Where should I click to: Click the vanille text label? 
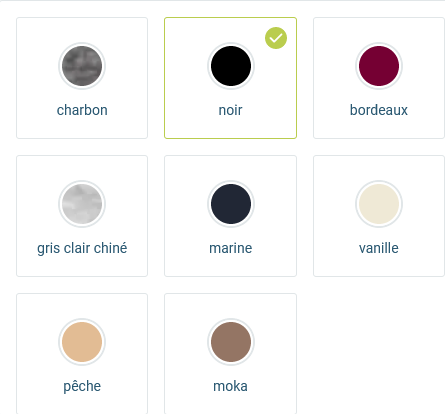(x=379, y=248)
